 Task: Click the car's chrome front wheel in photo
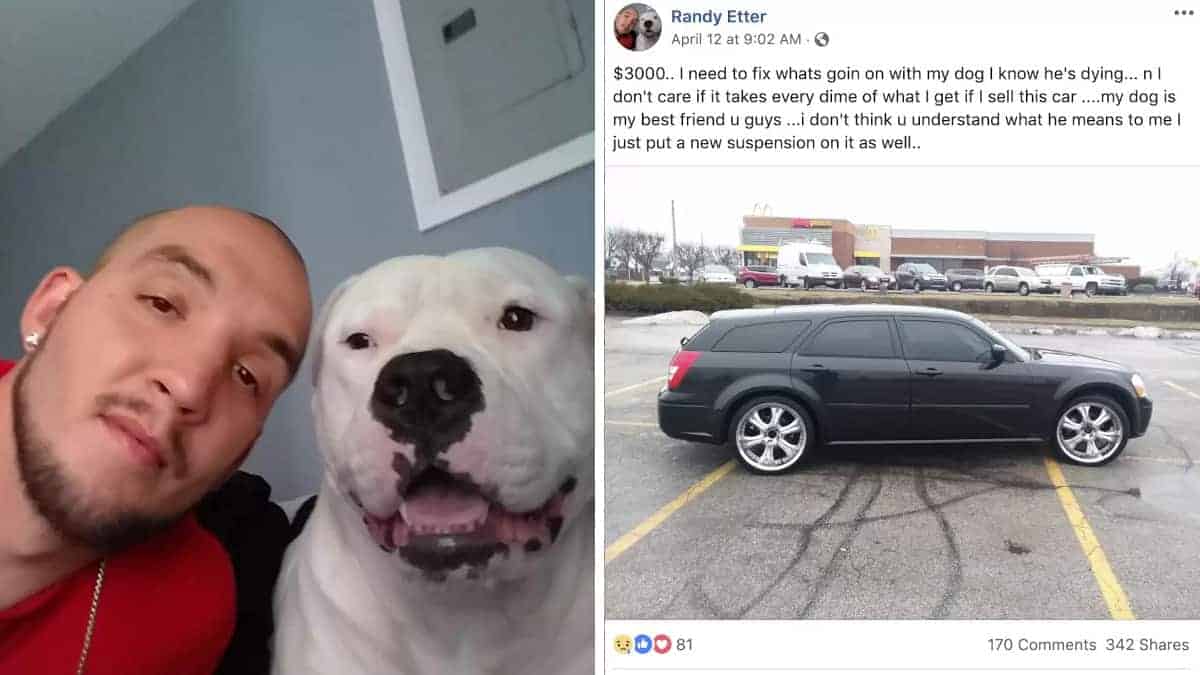click(x=1090, y=432)
